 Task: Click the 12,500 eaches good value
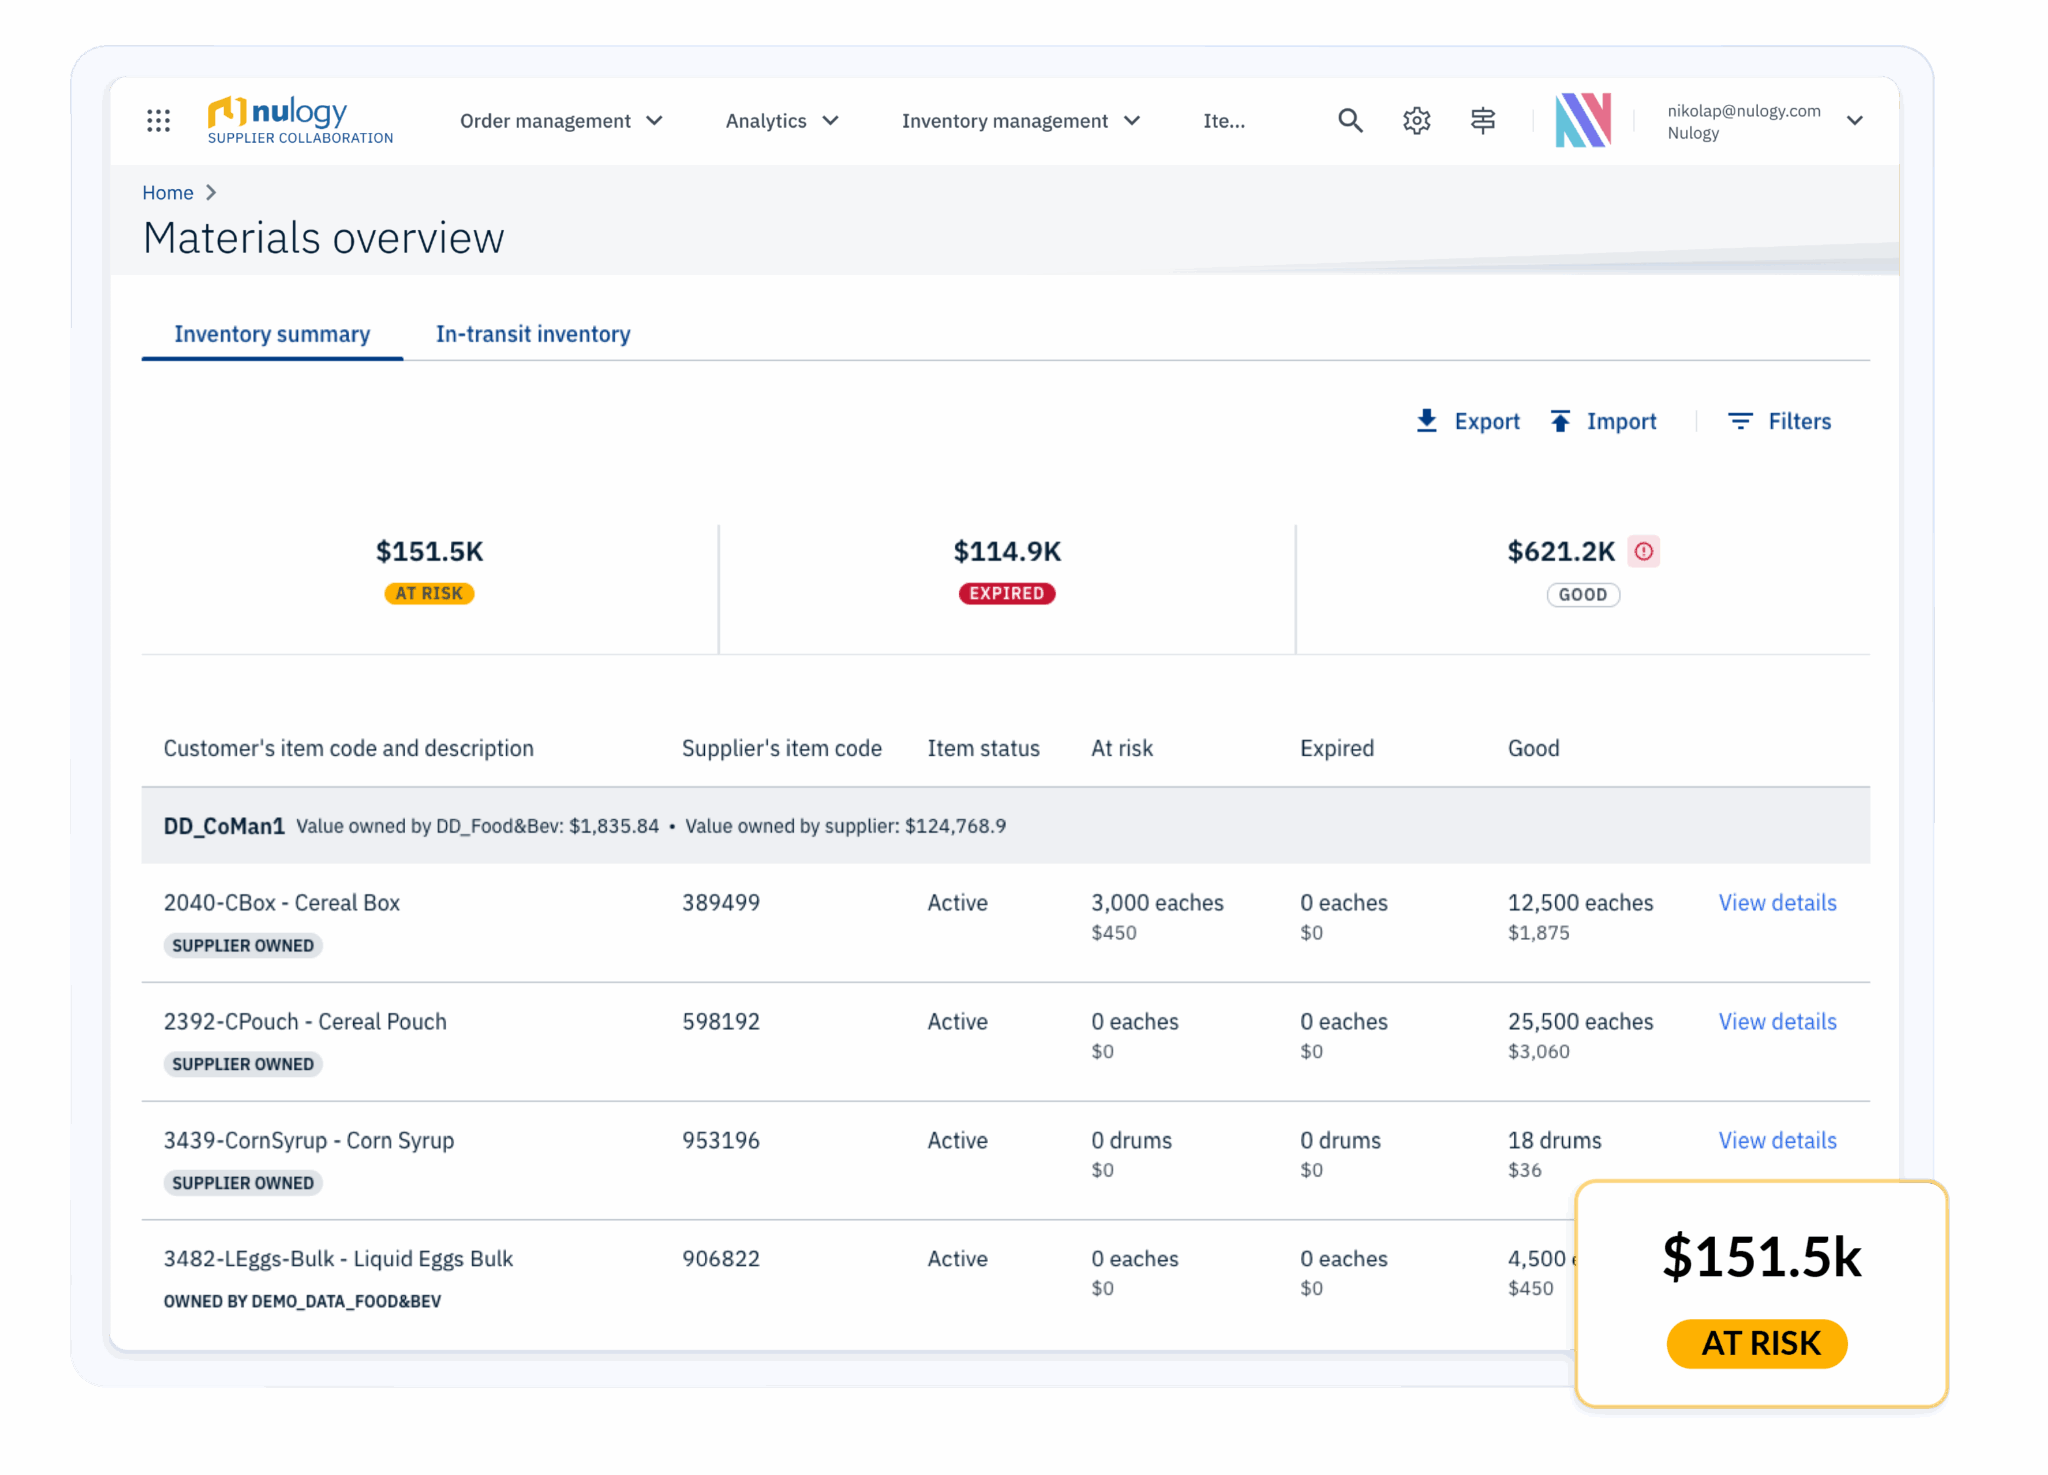(x=1580, y=903)
